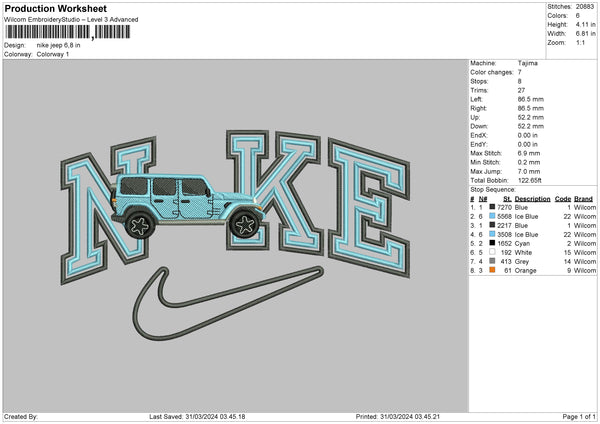
Task: Click the Stitches value "20883"
Action: click(x=585, y=7)
